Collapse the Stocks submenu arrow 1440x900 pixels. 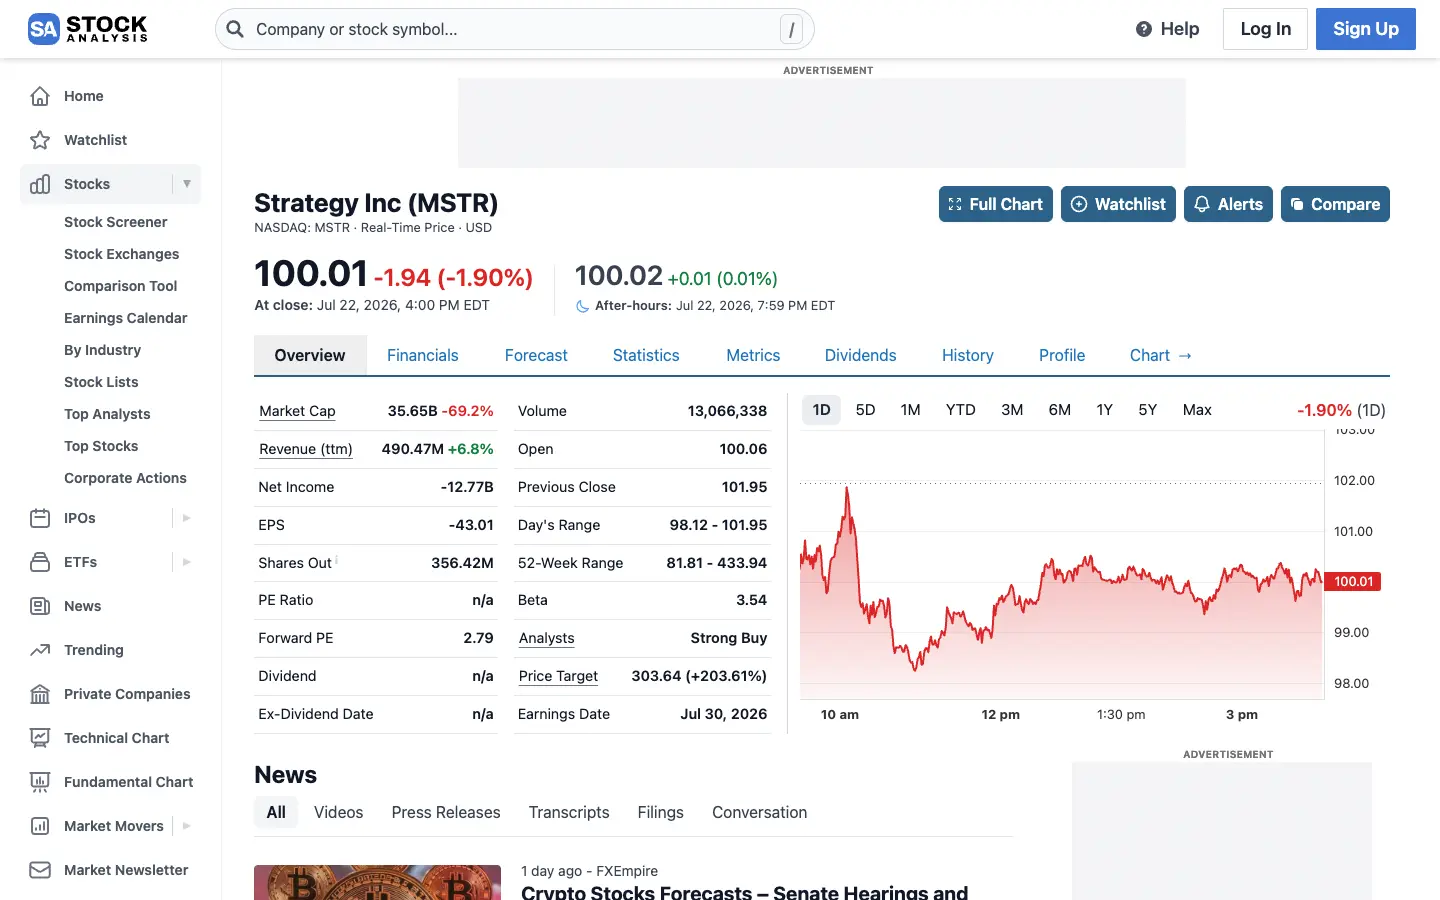(186, 184)
